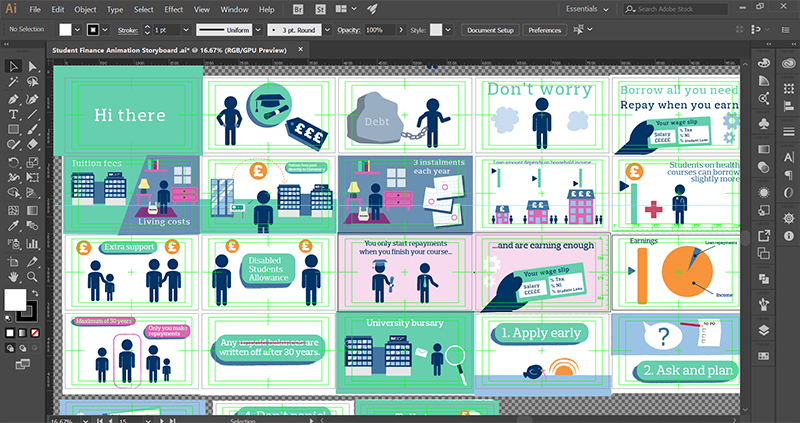The width and height of the screenshot is (800, 423).
Task: Open the Effect menu
Action: (173, 9)
